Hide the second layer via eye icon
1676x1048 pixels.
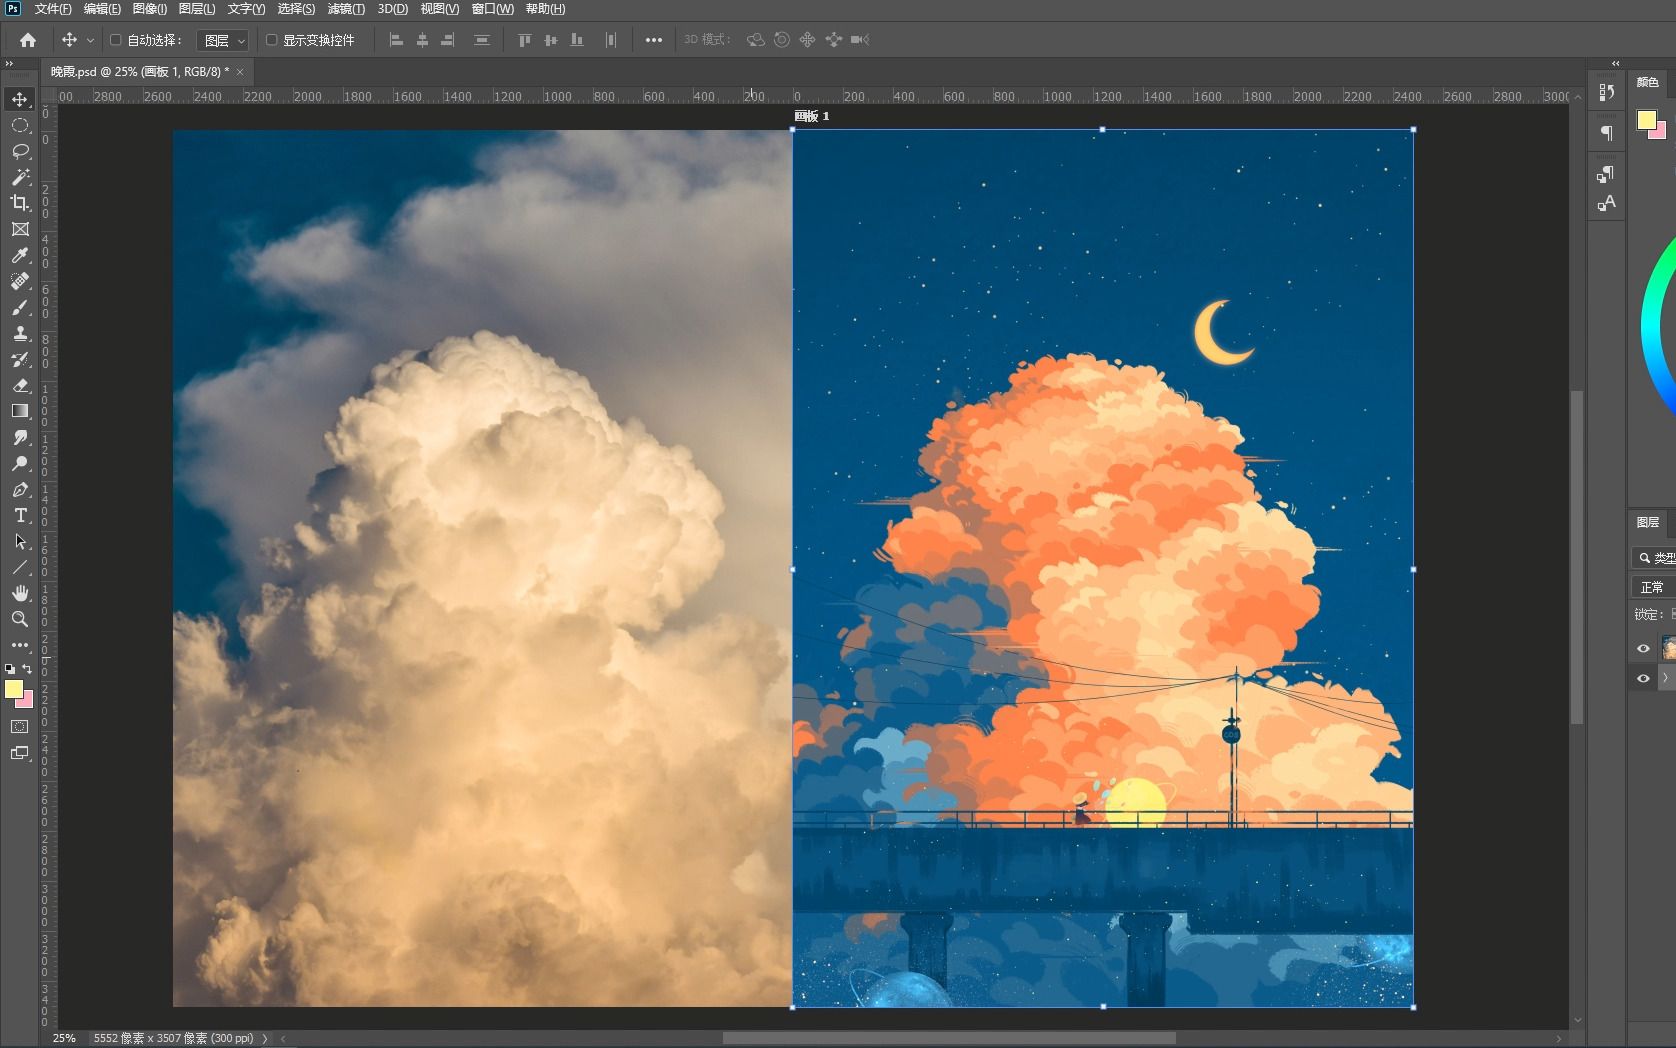[x=1643, y=678]
